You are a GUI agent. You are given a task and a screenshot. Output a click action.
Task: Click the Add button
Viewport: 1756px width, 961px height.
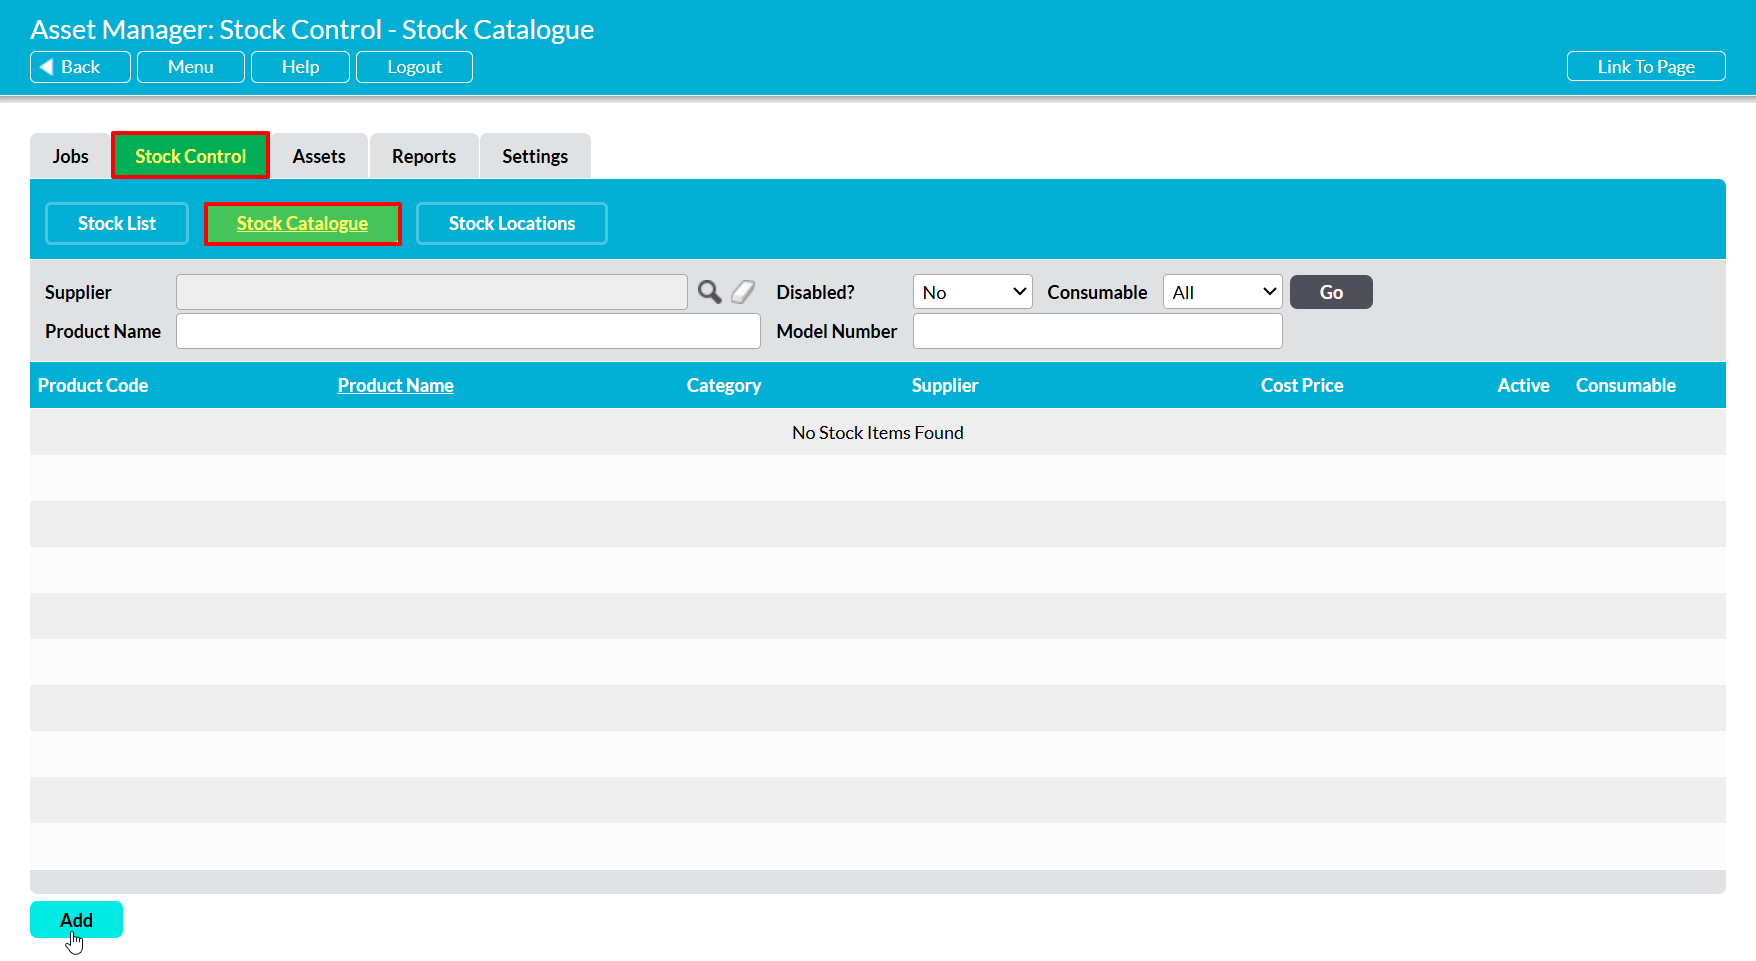point(76,920)
